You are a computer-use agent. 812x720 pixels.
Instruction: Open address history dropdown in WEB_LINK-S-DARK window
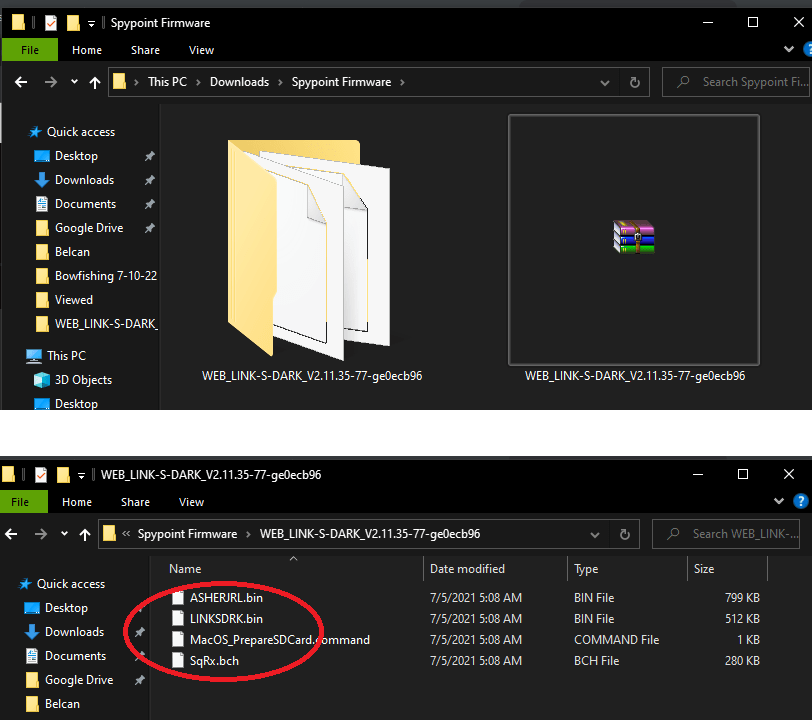pyautogui.click(x=594, y=535)
